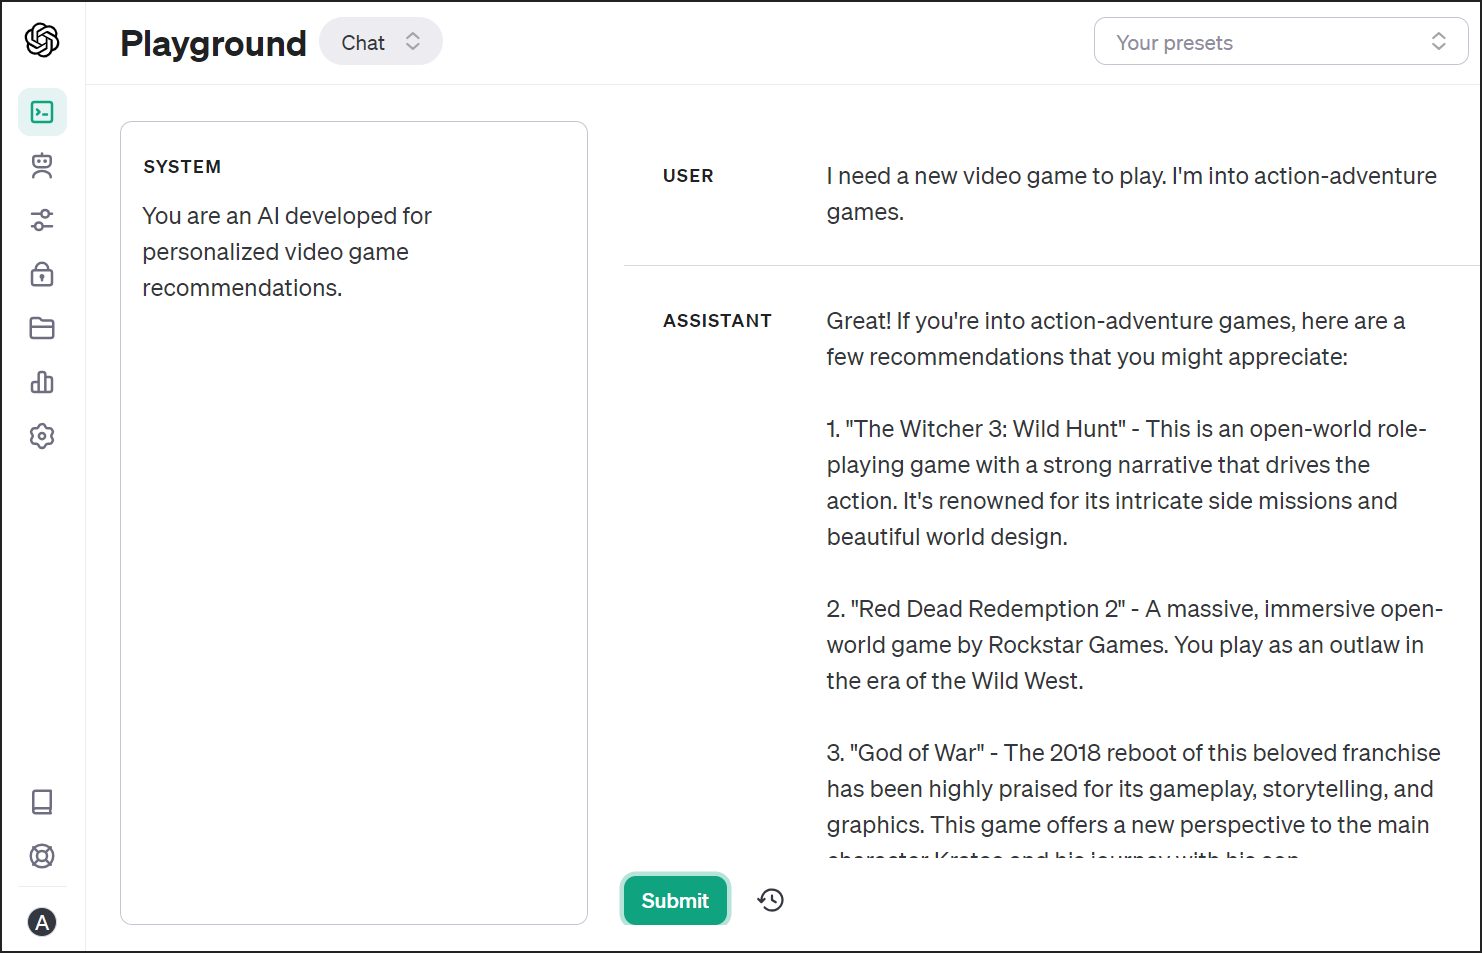Open the Assistants robot icon
1482x953 pixels.
42,166
